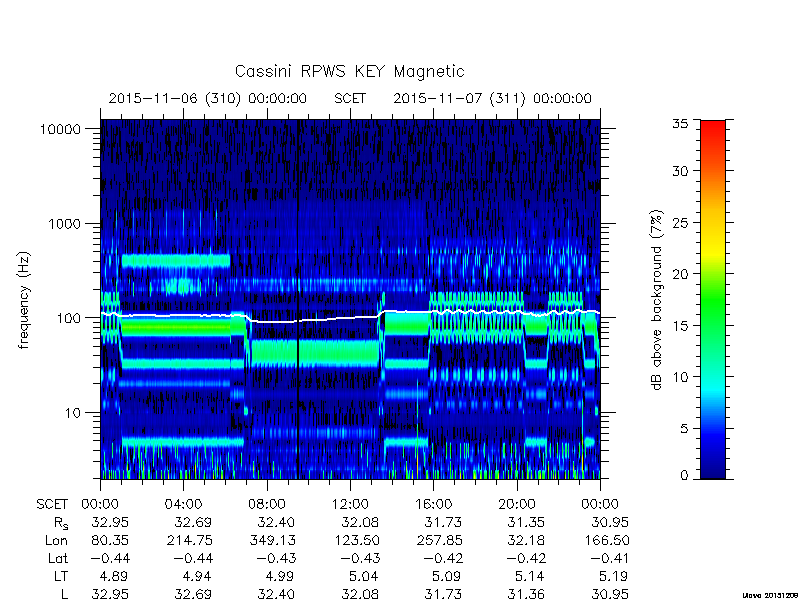Click the 12:00 time tick label

350,505
